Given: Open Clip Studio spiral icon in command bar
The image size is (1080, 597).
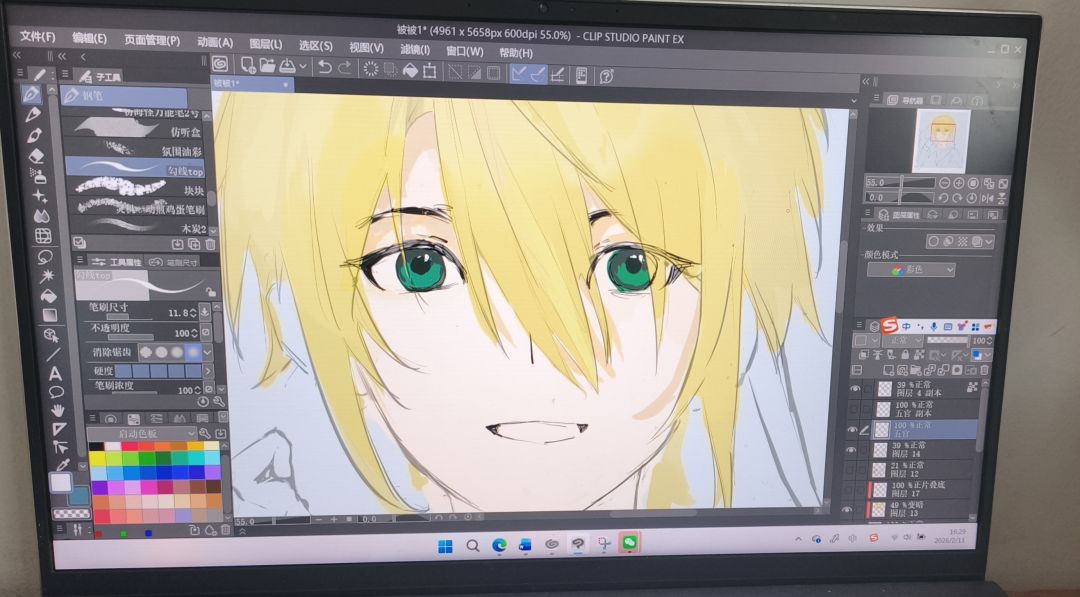Looking at the screenshot, I should pos(220,63).
